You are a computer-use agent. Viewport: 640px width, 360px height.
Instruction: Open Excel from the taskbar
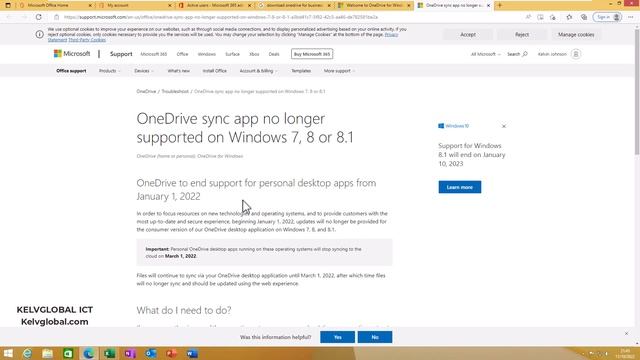[109, 353]
